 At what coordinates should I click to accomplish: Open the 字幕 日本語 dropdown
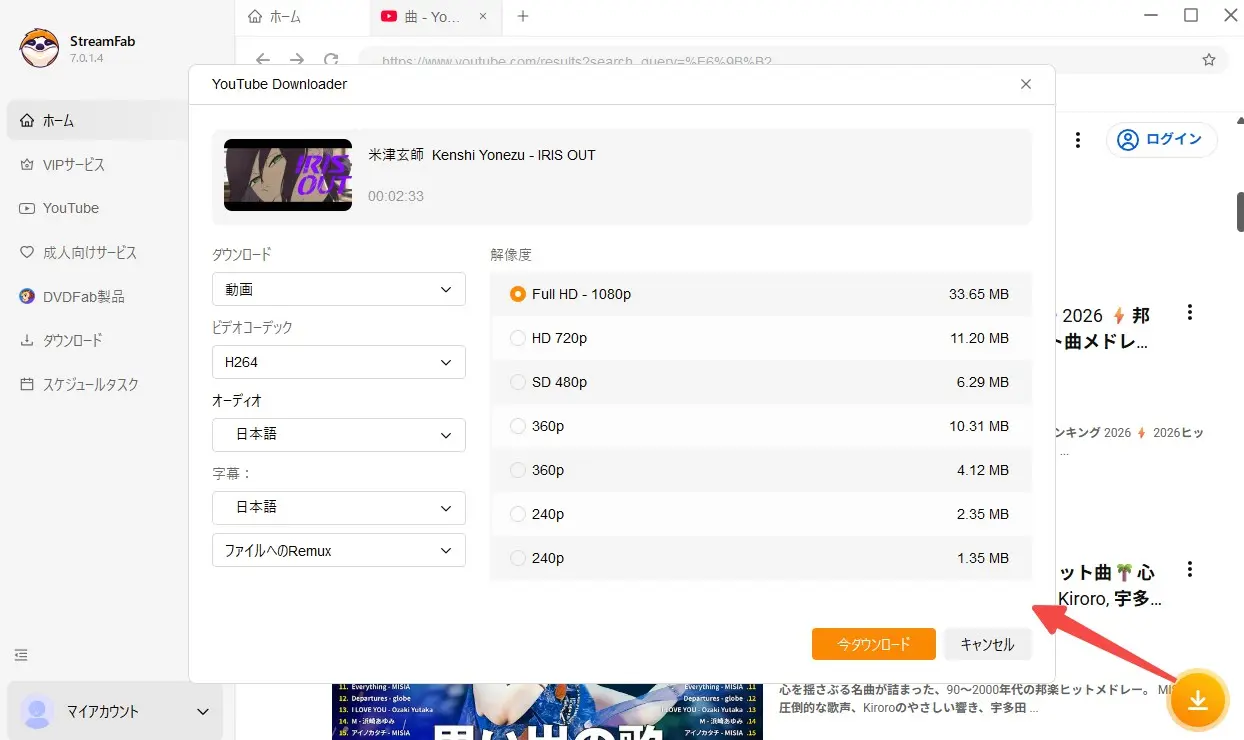pyautogui.click(x=339, y=508)
